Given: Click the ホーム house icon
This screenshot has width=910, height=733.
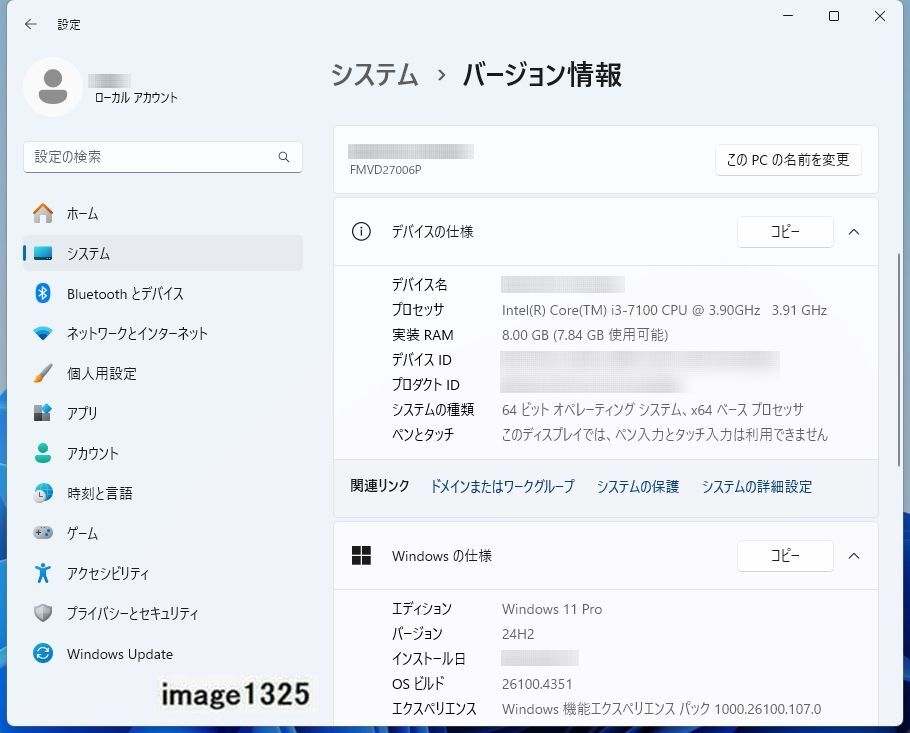Looking at the screenshot, I should tap(43, 213).
